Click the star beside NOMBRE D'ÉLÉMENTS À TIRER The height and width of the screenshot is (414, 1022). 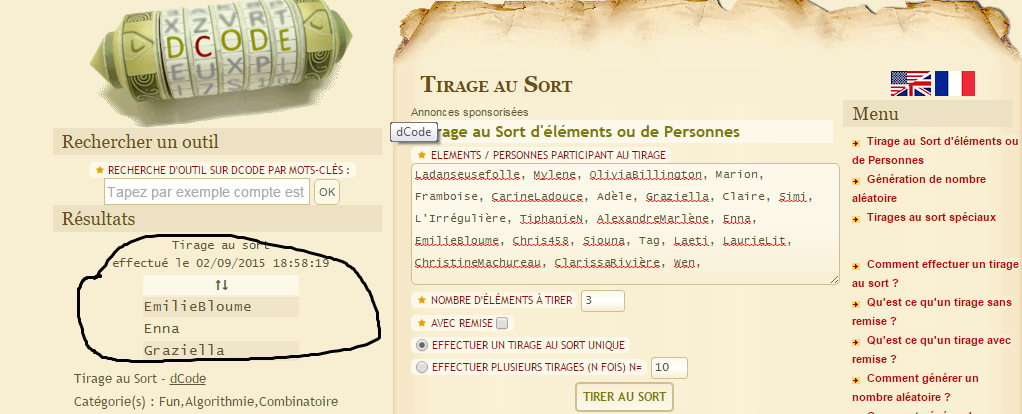422,300
